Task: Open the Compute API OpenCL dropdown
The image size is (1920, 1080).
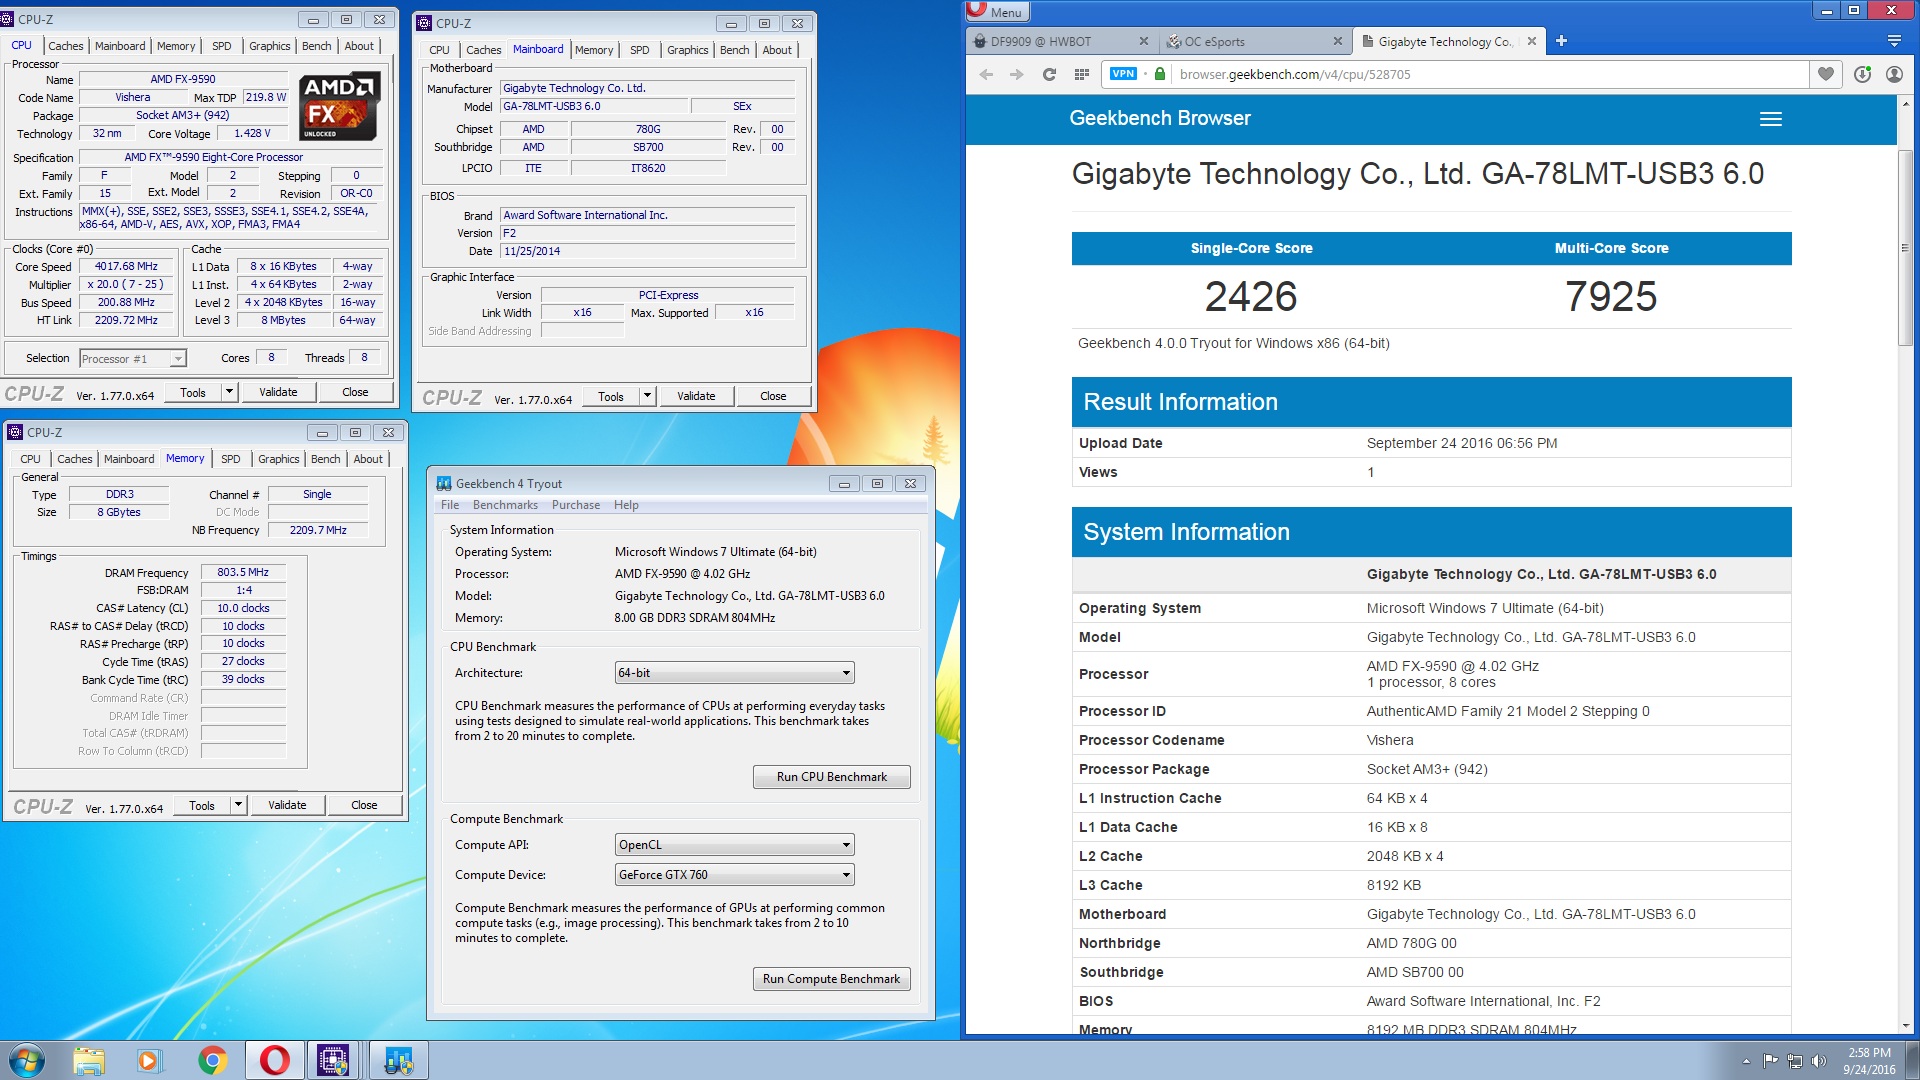Action: pos(735,845)
